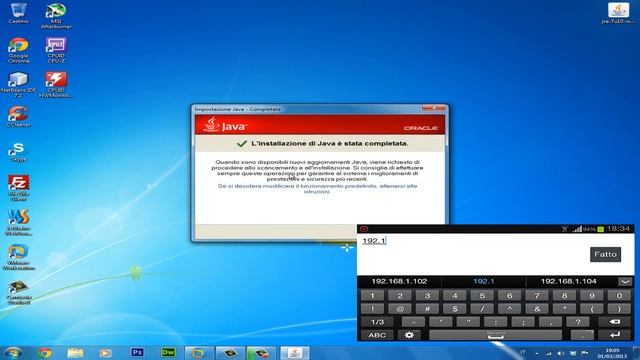Click the volume icon in the system tray
Viewport: 640px width, 360px height.
point(561,353)
